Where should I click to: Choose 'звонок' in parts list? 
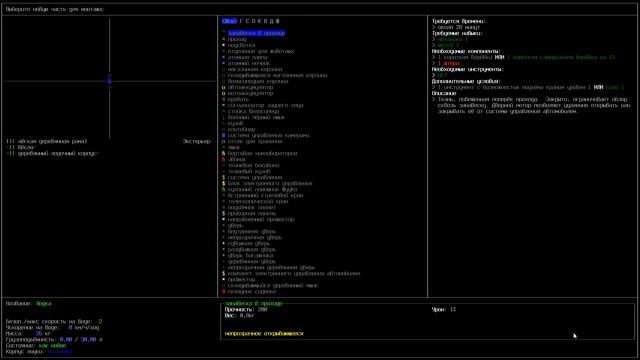click(237, 160)
